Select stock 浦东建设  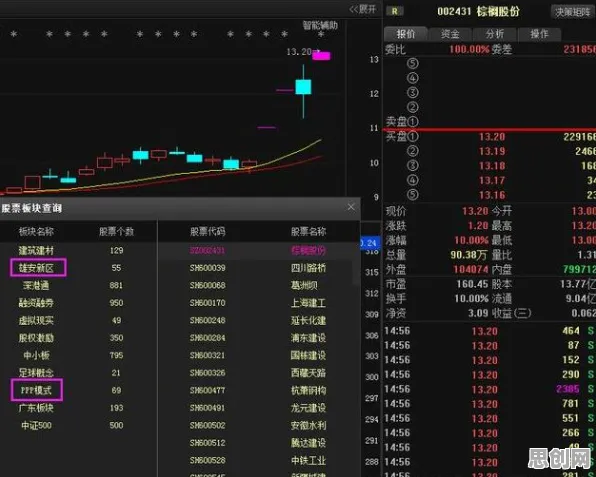tap(308, 338)
